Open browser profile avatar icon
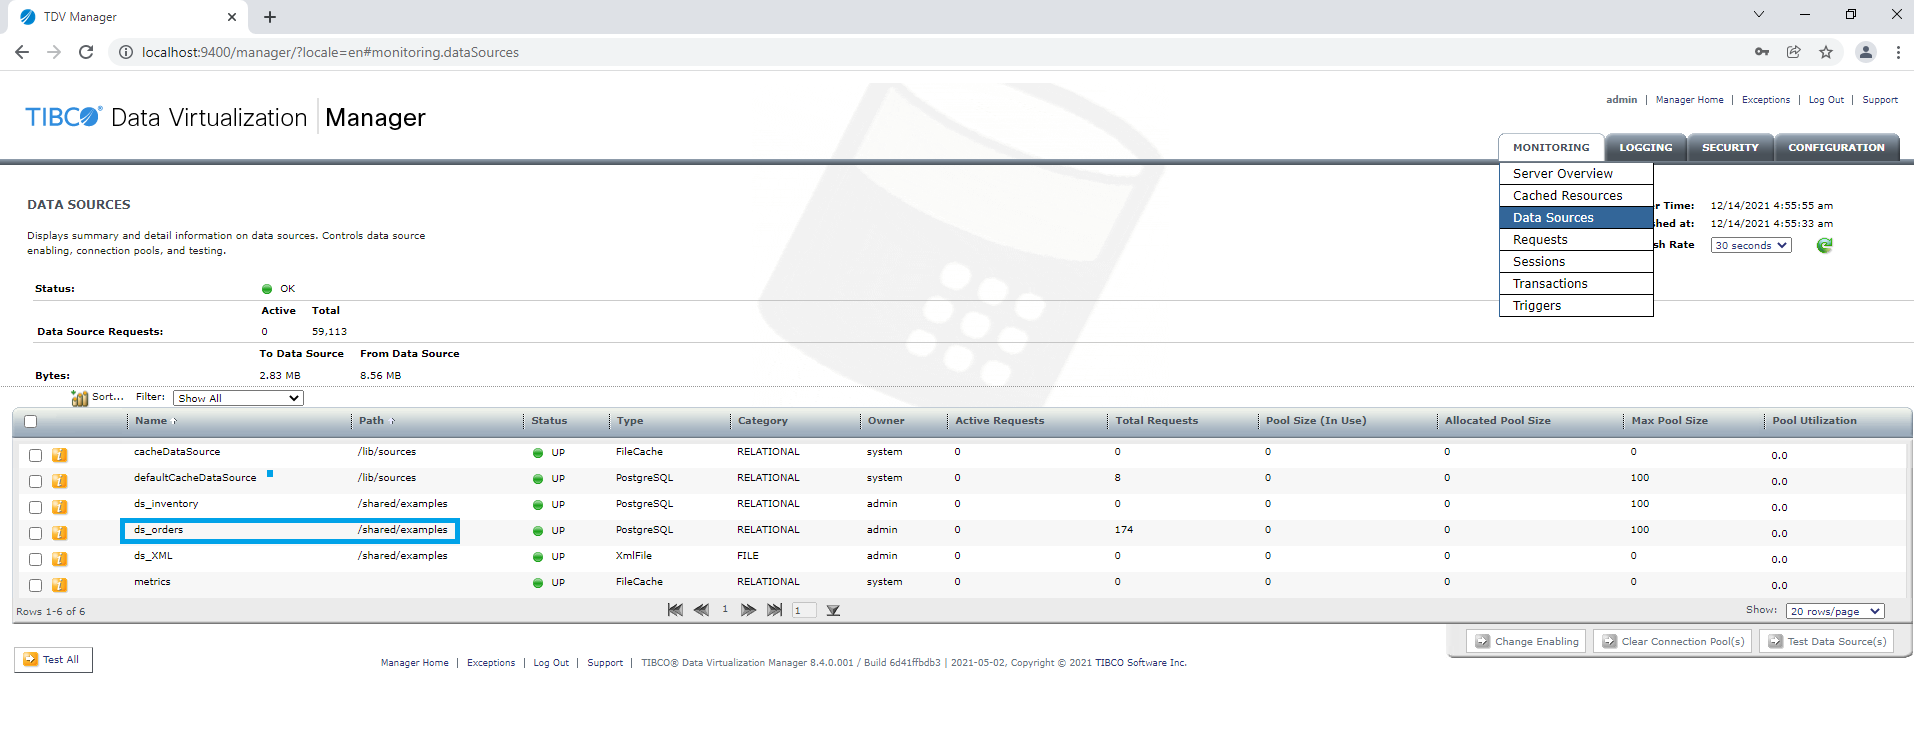 (1866, 52)
